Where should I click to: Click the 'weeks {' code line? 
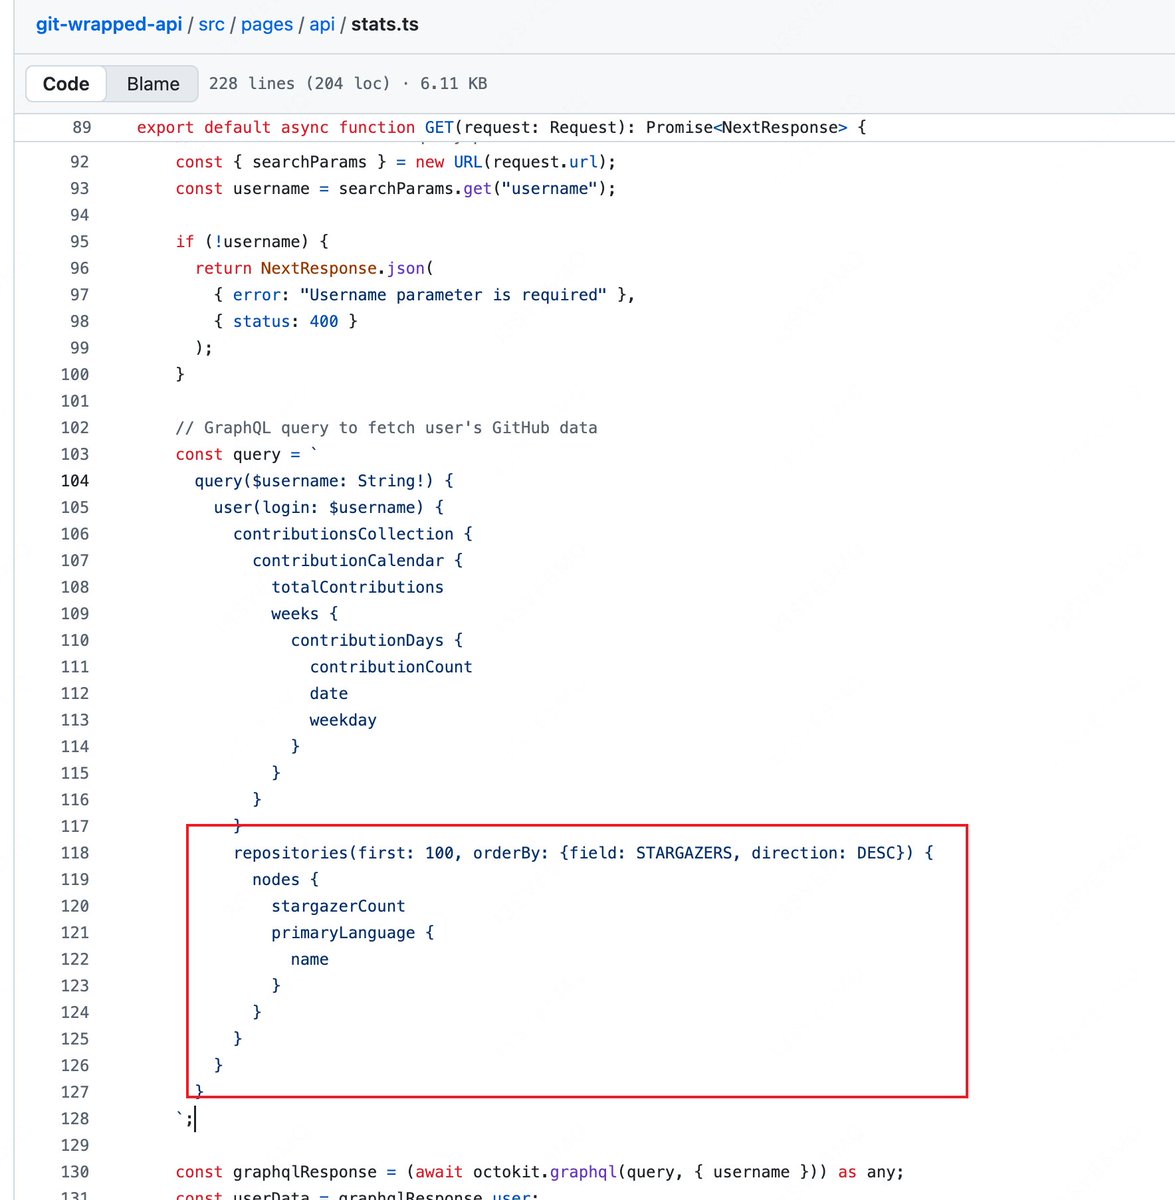click(x=304, y=613)
